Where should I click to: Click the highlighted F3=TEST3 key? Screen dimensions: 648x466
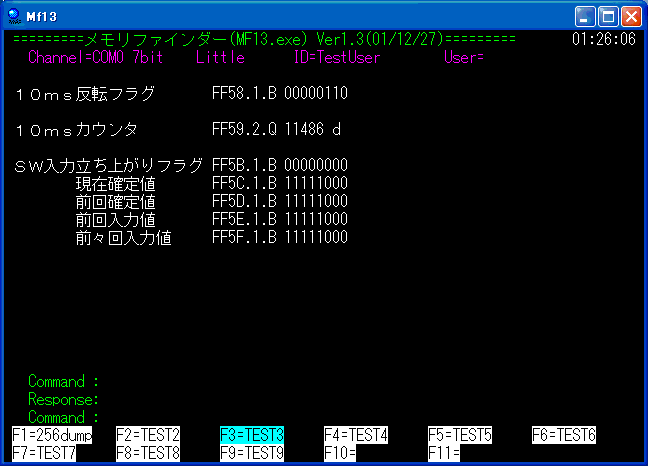(x=252, y=435)
